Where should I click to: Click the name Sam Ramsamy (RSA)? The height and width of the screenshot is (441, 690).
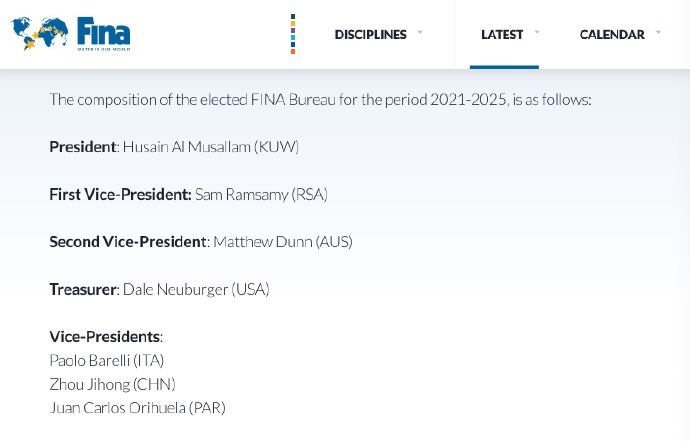pos(261,194)
